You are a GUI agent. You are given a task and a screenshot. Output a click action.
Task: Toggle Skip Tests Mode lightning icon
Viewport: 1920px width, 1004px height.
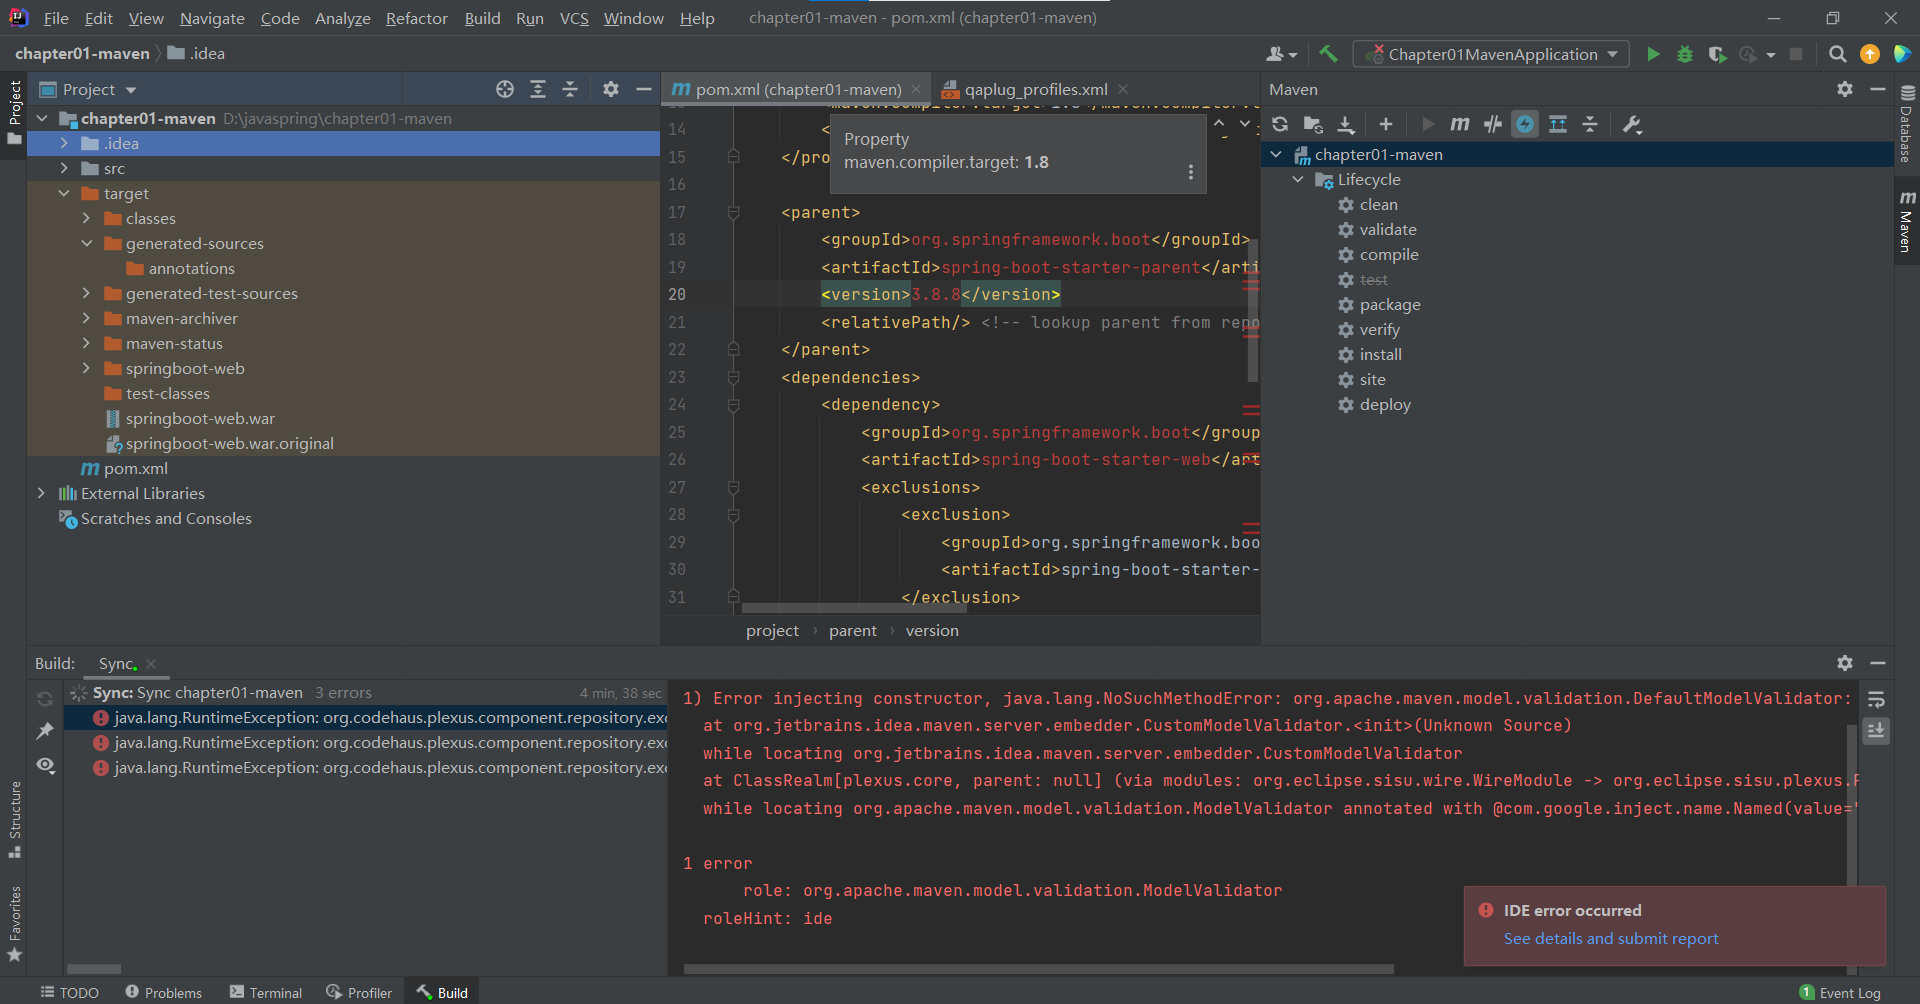[1525, 124]
